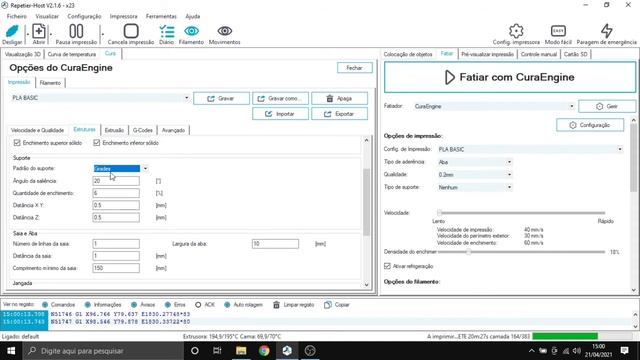Toggle the Diário log icon
Image resolution: width=640 pixels, height=360 pixels.
167,31
